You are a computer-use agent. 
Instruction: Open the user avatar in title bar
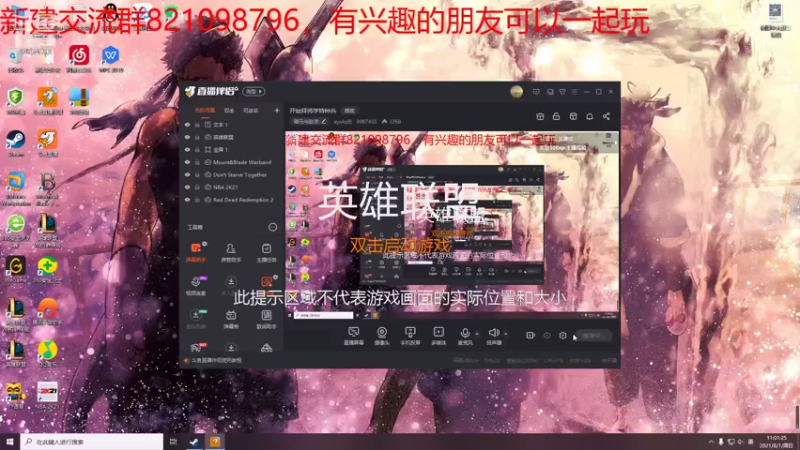click(x=516, y=92)
